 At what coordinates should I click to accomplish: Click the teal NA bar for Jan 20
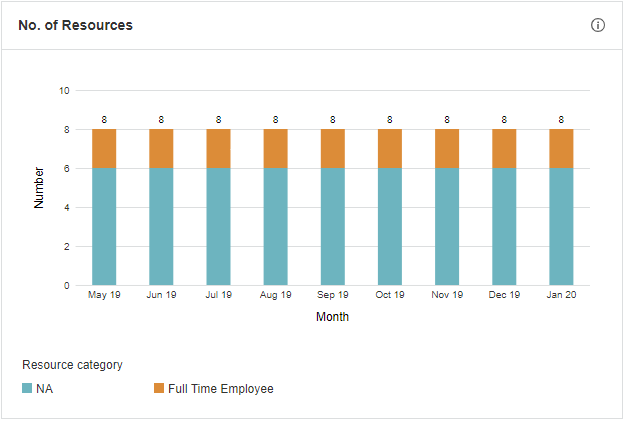[x=561, y=226]
